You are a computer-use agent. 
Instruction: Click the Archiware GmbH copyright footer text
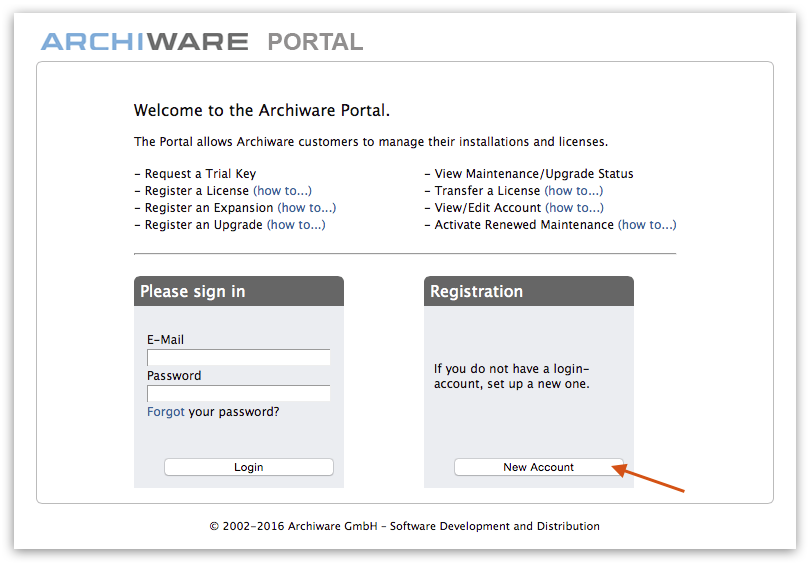click(x=404, y=526)
